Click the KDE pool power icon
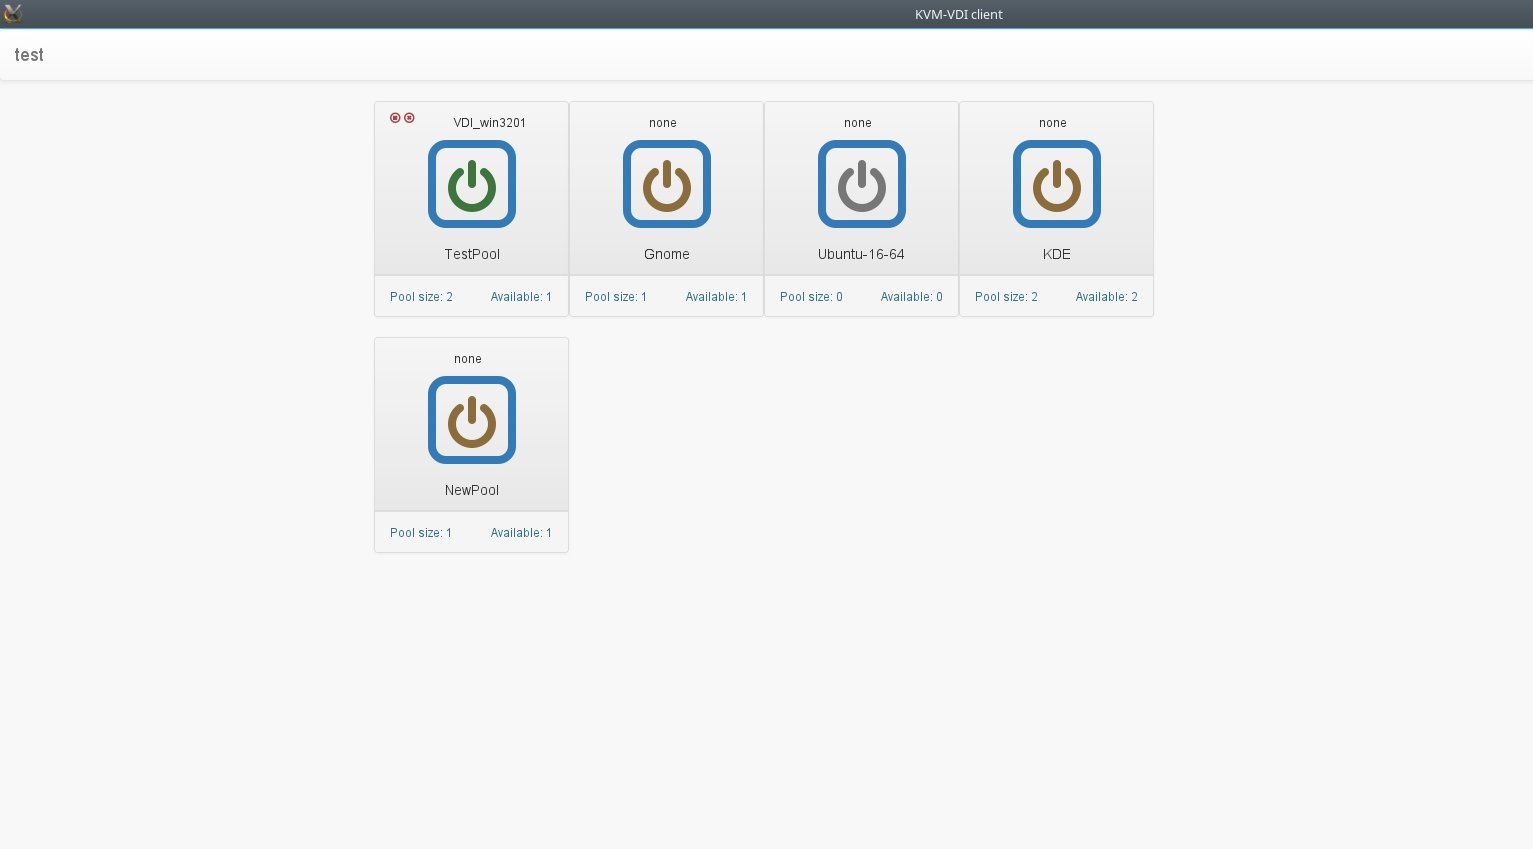 [1057, 184]
